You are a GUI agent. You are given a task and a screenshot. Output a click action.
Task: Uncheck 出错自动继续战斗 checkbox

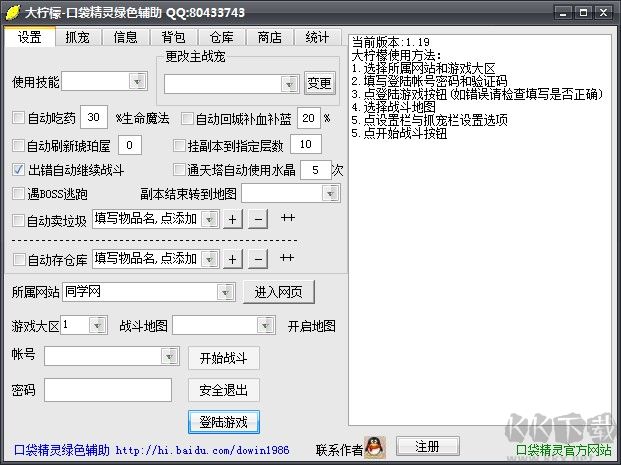18,170
